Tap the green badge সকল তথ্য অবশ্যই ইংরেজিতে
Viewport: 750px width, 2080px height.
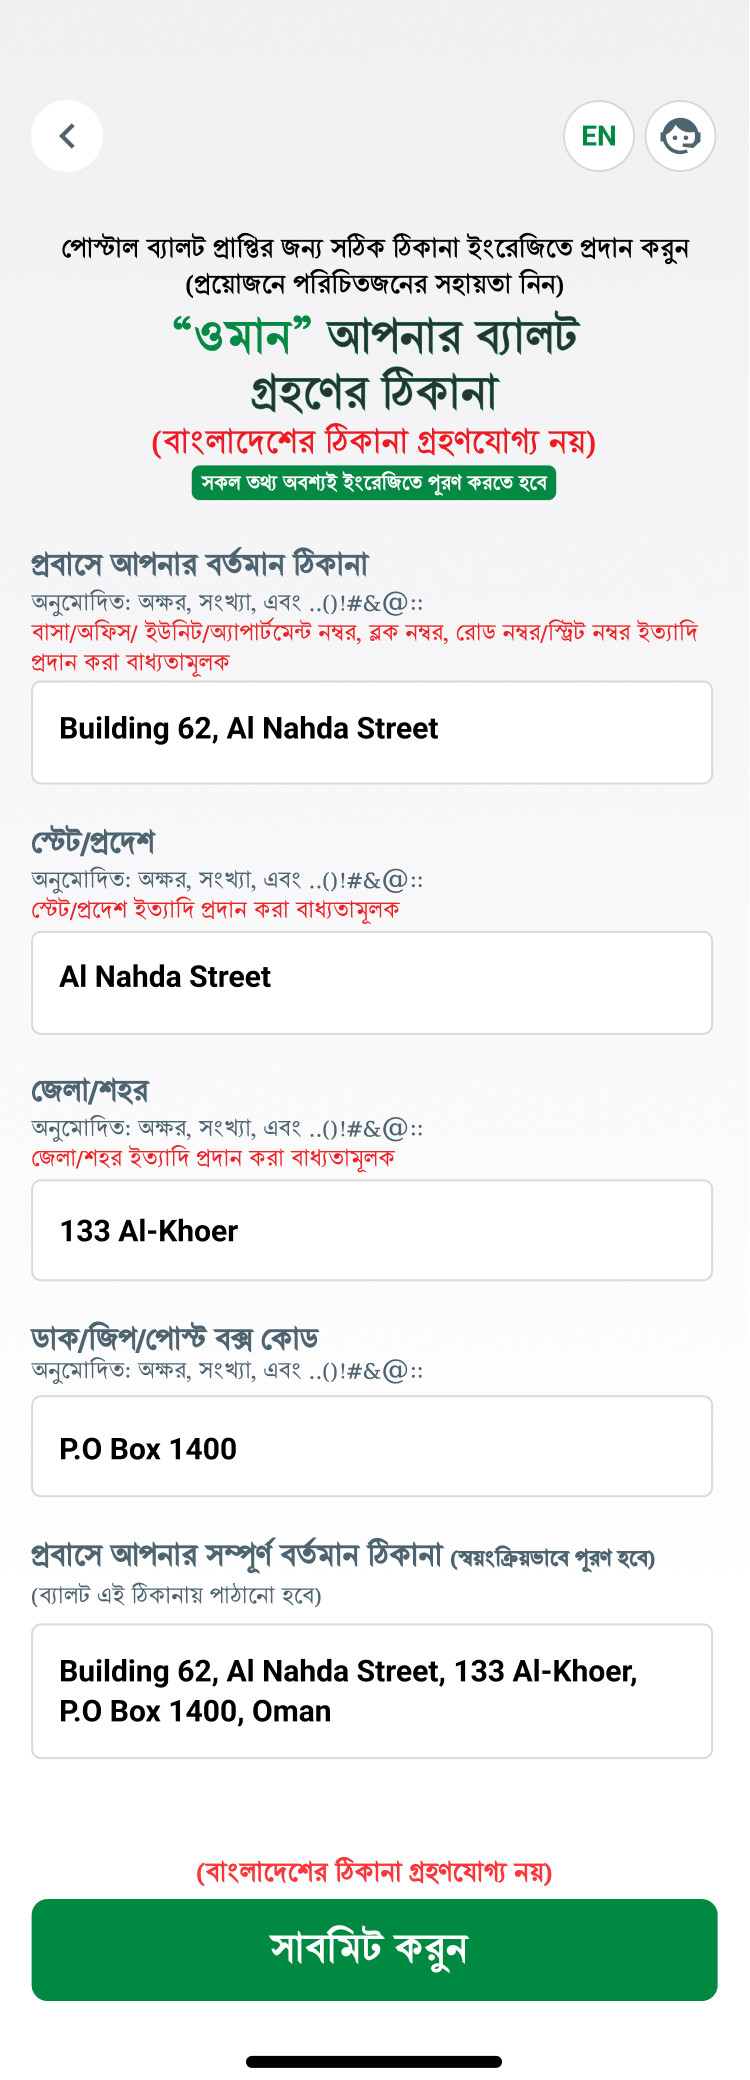[x=374, y=483]
